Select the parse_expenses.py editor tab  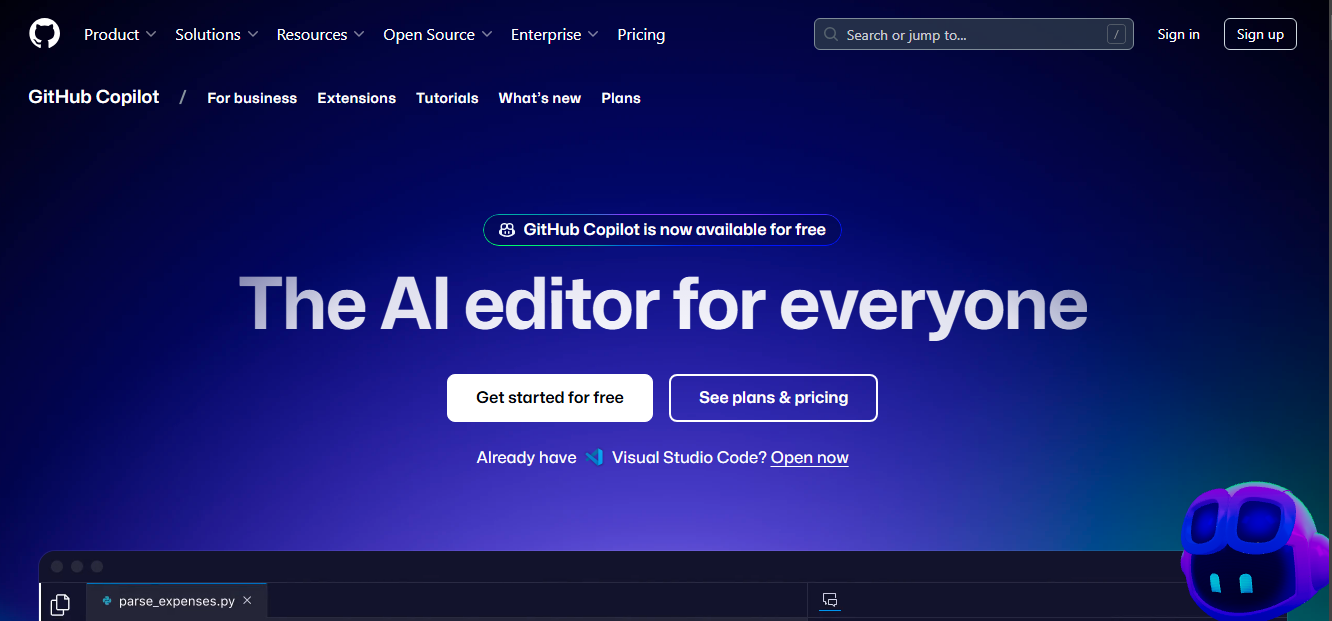coord(177,601)
